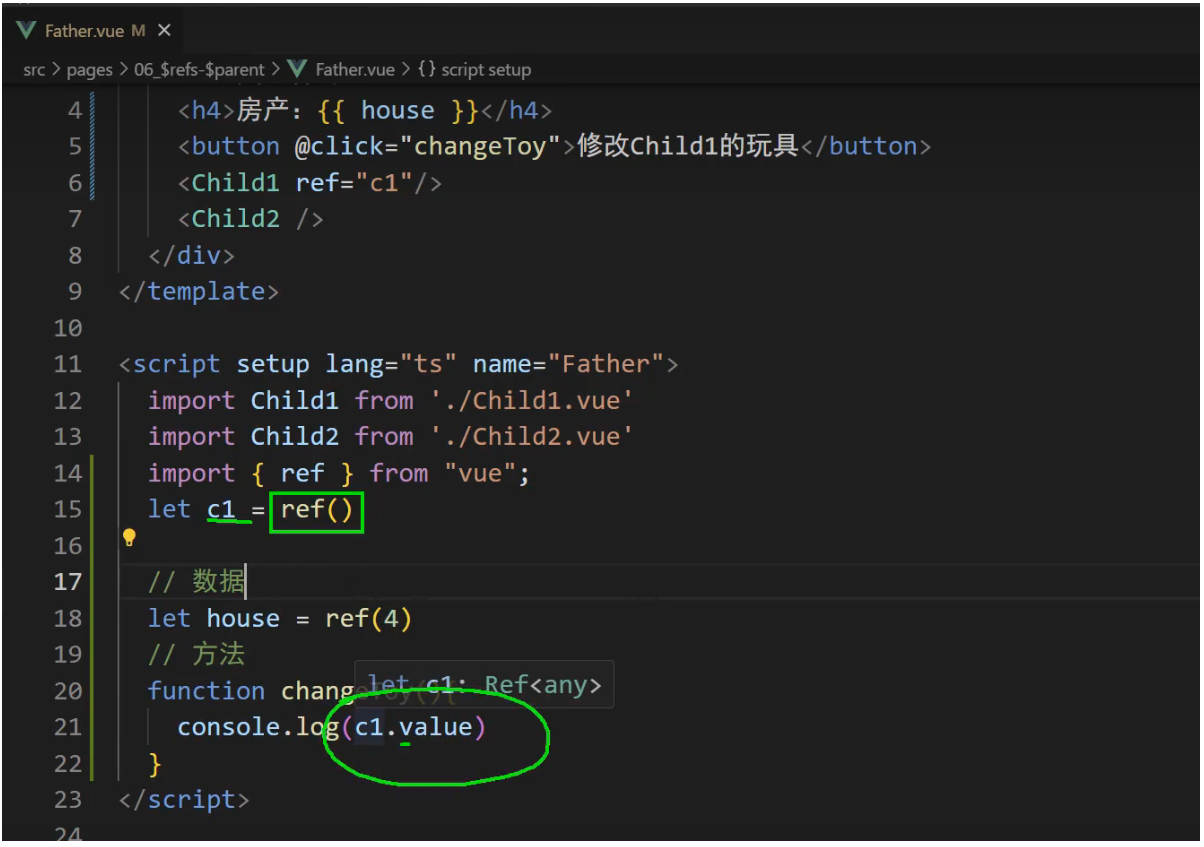Click the c1 variable in let declaration
This screenshot has width=1204, height=847.
tap(221, 509)
